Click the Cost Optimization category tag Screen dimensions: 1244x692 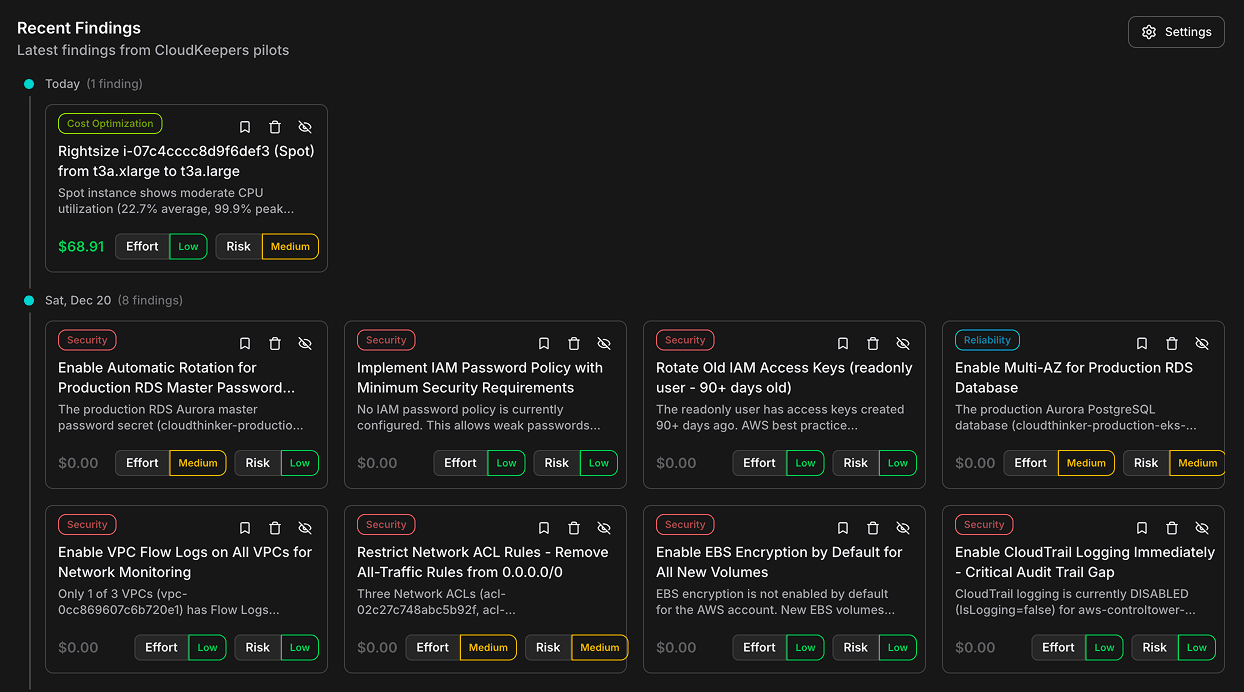110,123
